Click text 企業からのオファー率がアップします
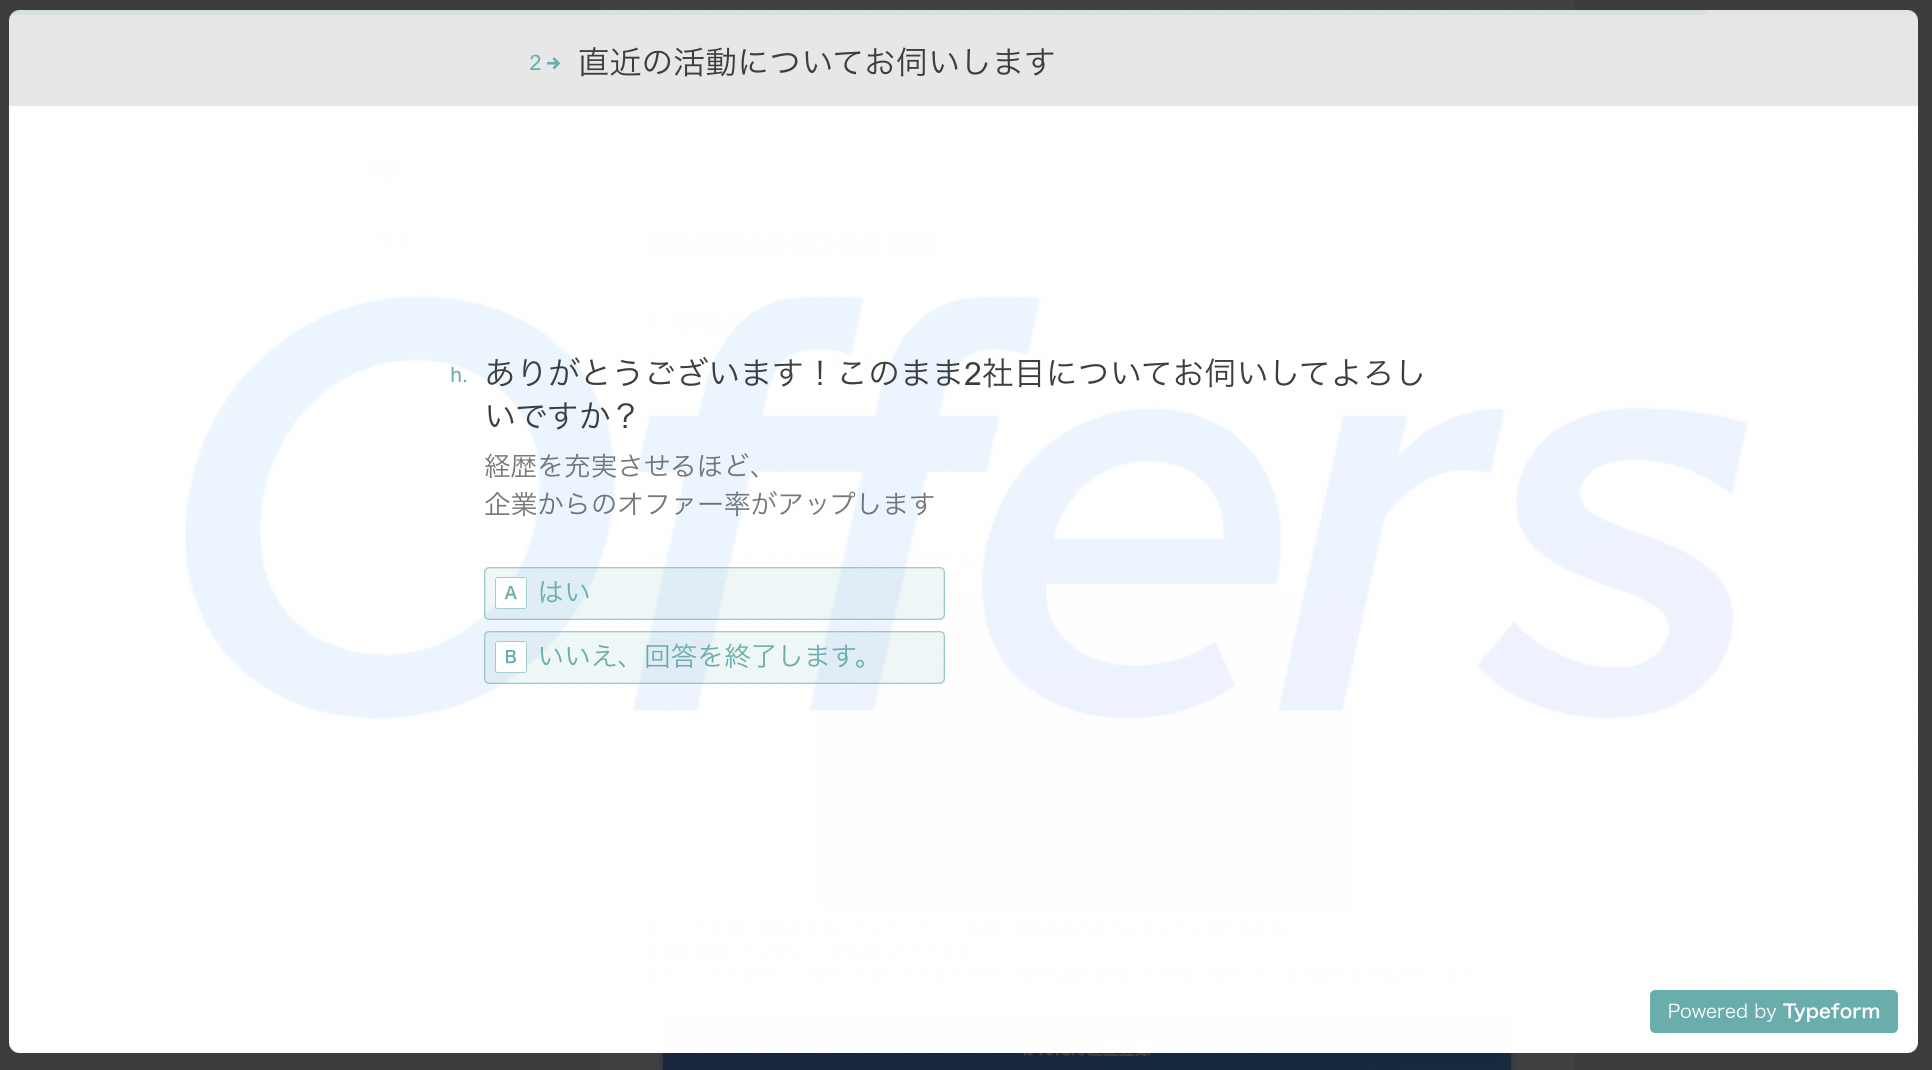Image resolution: width=1932 pixels, height=1070 pixels. [x=710, y=504]
